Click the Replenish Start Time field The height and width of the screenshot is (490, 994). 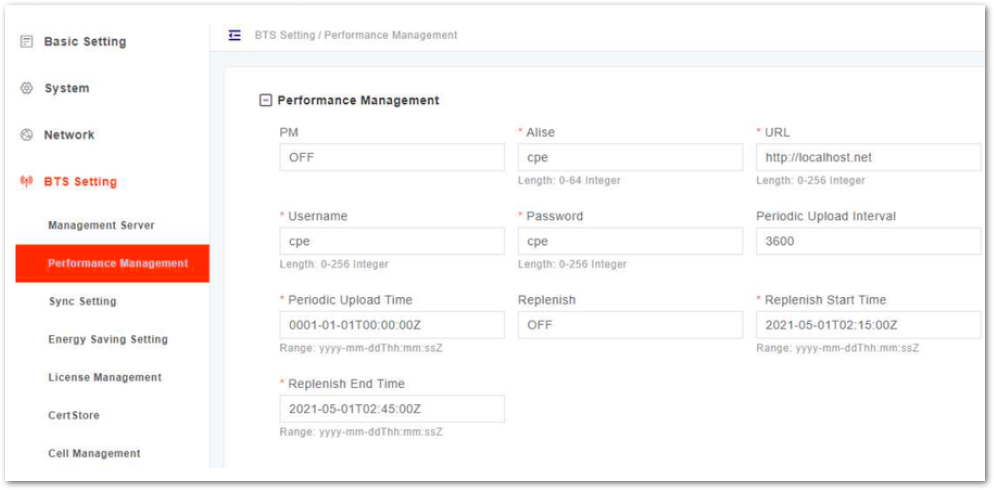tap(868, 325)
